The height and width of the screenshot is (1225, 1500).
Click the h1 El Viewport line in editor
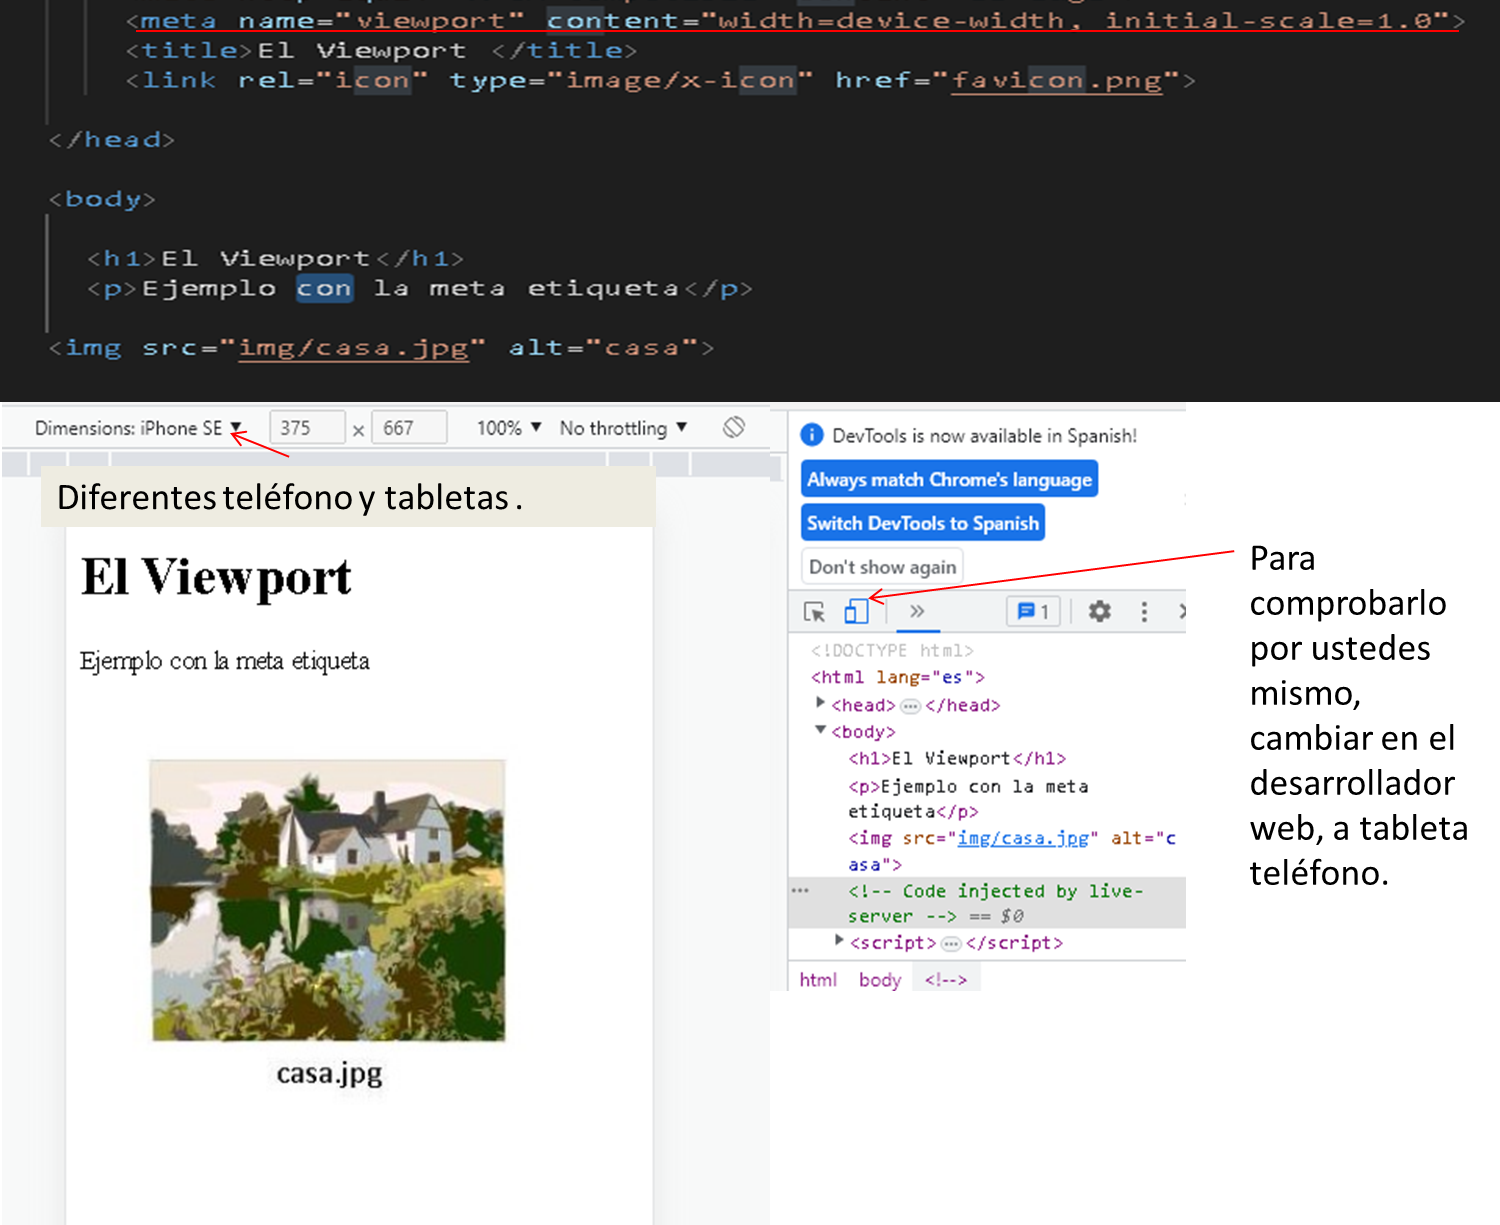[275, 259]
